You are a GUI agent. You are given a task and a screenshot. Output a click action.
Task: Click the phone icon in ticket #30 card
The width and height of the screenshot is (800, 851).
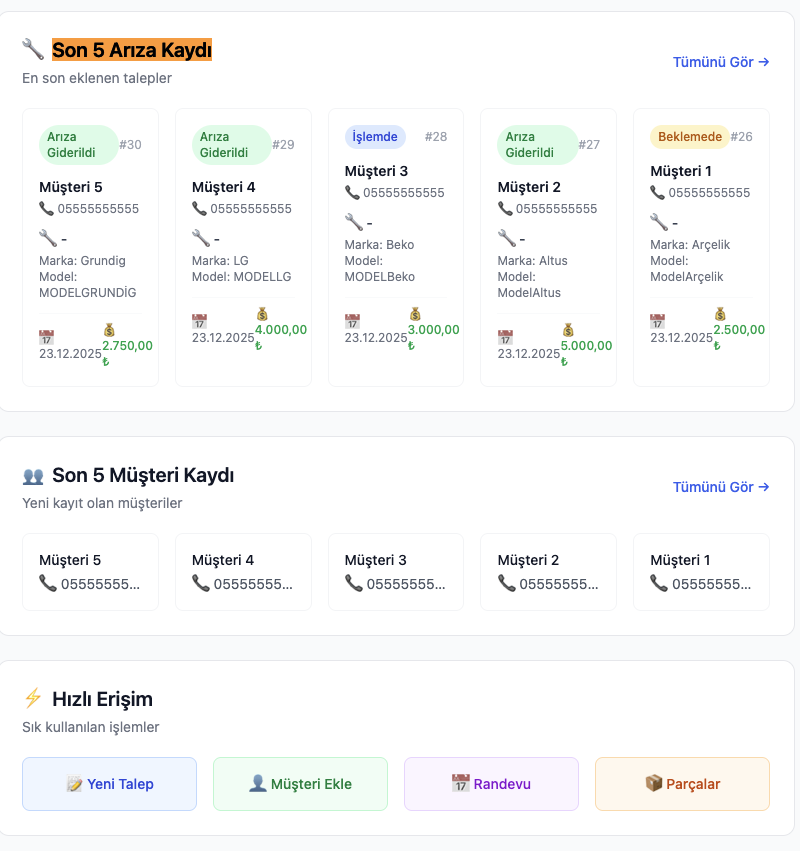(x=47, y=208)
